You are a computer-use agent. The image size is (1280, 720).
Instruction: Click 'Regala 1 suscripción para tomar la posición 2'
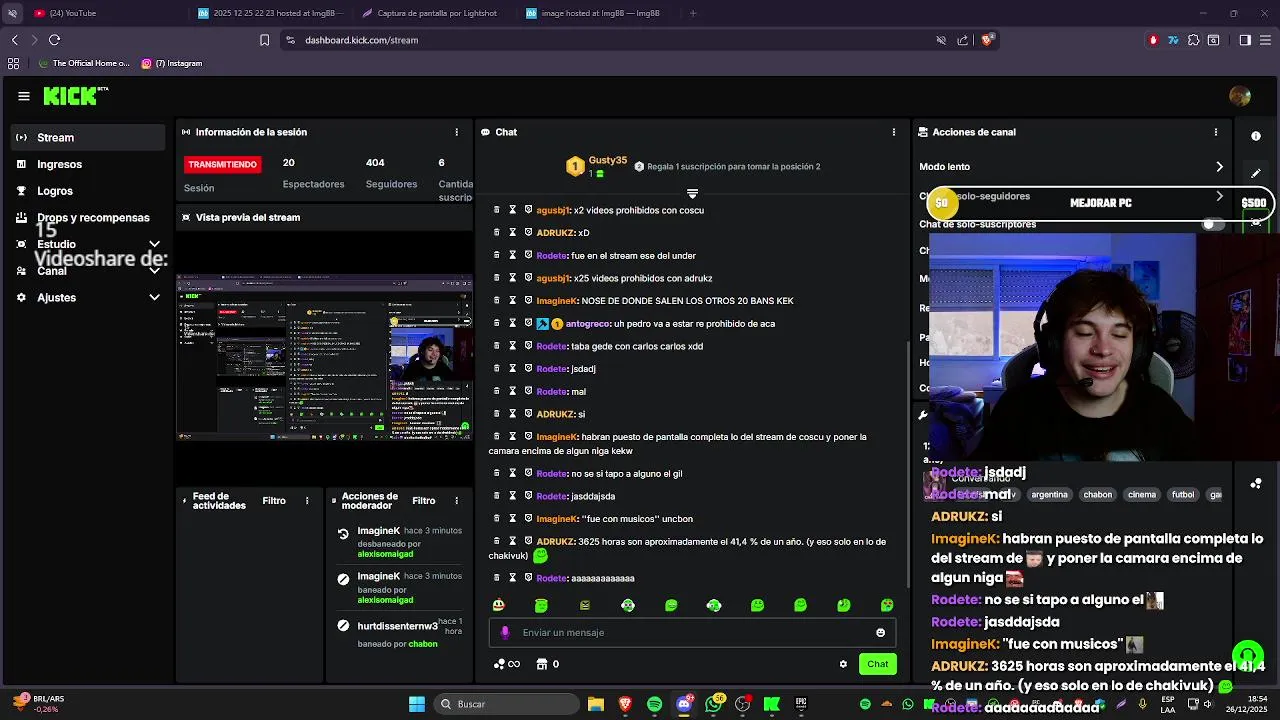click(x=733, y=167)
